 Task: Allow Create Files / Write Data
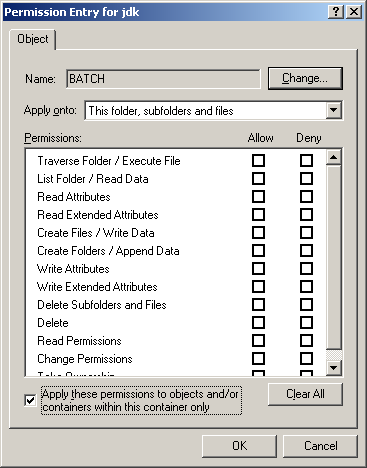258,232
